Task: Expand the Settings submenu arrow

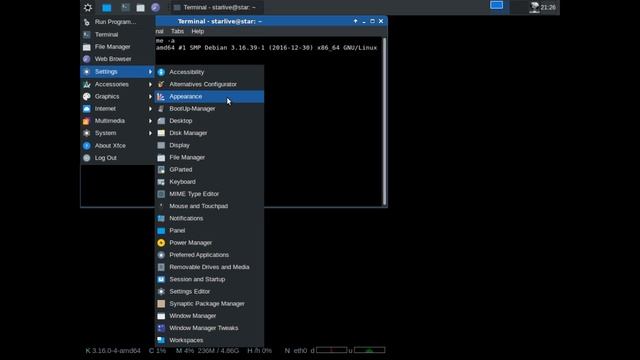Action: 150,71
